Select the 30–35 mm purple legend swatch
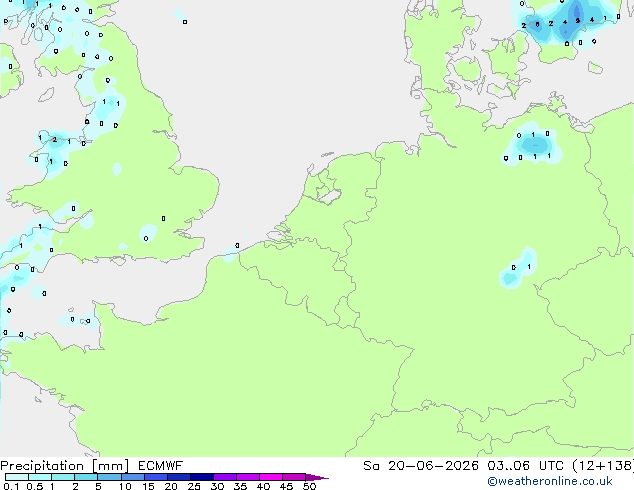Viewport: 634px width, 490px height. coord(225,477)
